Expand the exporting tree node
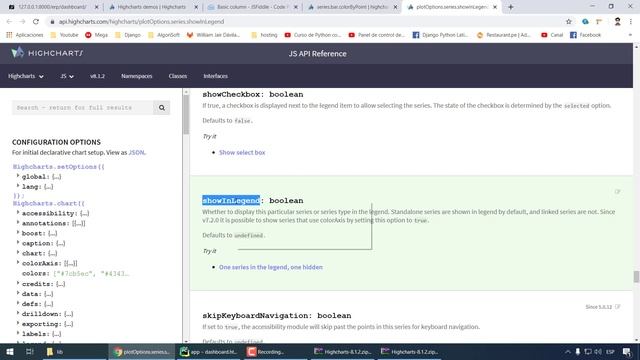Screen dimensions: 640x360 (x=18, y=323)
